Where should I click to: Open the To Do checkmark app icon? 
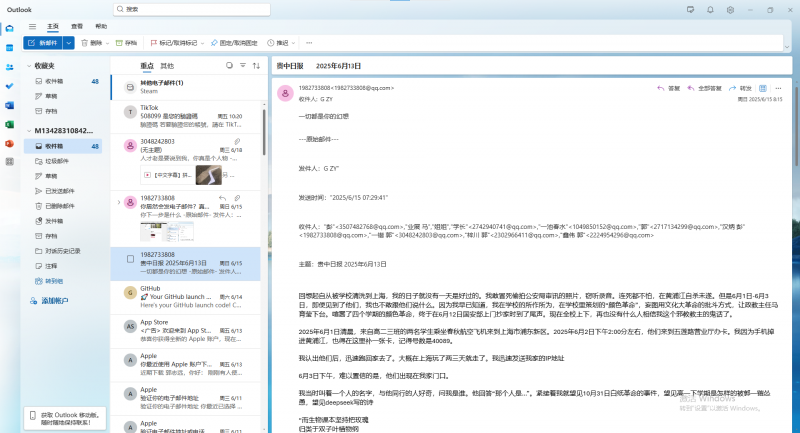coord(9,86)
